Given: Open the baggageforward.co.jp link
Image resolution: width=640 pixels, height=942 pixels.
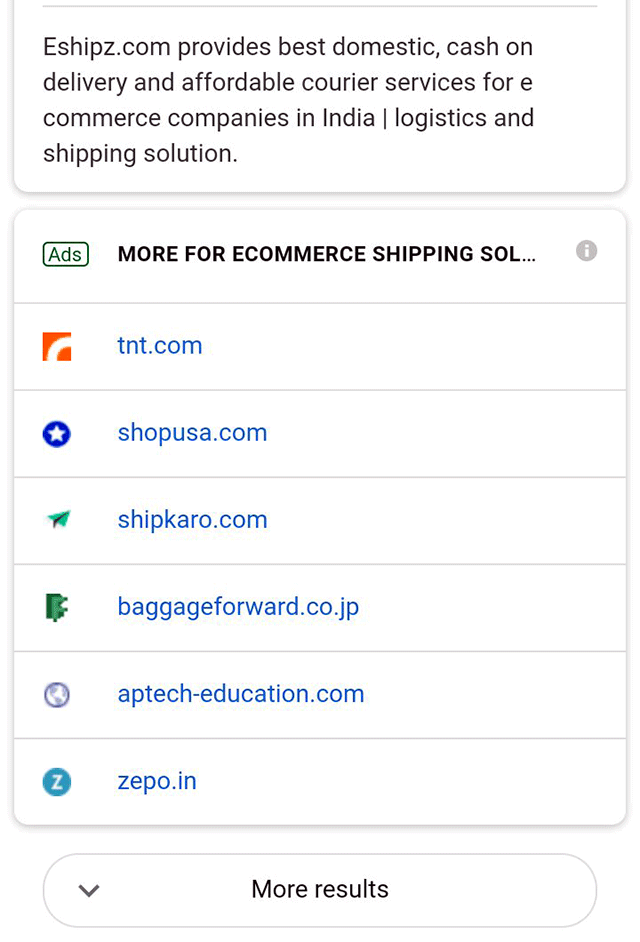Looking at the screenshot, I should click(x=238, y=607).
